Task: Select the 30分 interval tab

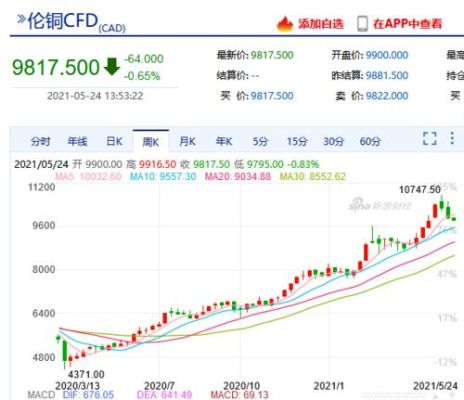Action: [x=334, y=141]
